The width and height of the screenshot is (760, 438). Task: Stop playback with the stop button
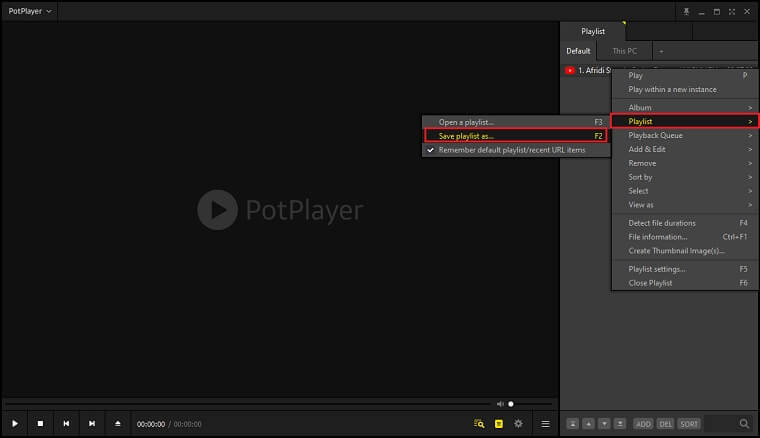(x=41, y=423)
